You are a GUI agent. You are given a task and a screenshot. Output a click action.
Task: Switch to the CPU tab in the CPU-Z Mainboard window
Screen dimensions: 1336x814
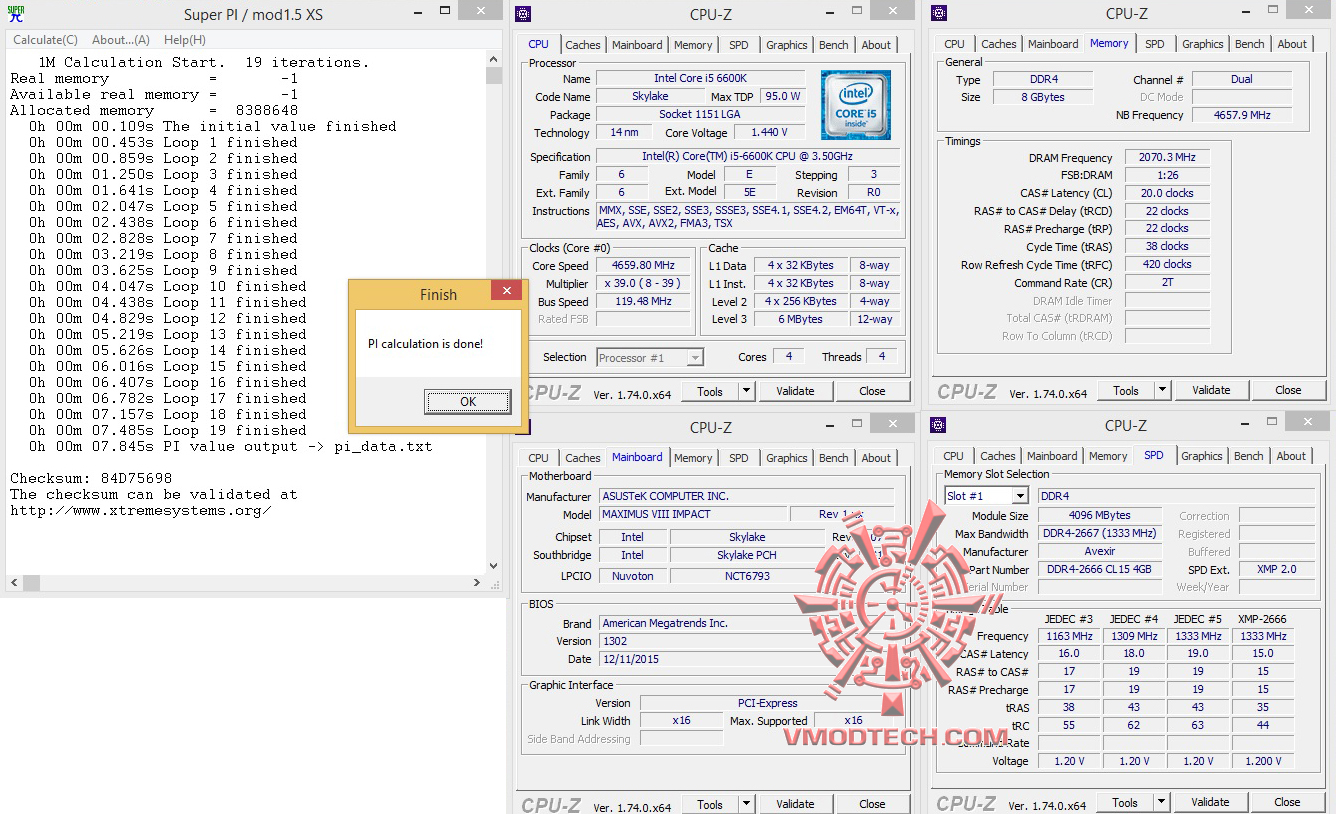[539, 458]
